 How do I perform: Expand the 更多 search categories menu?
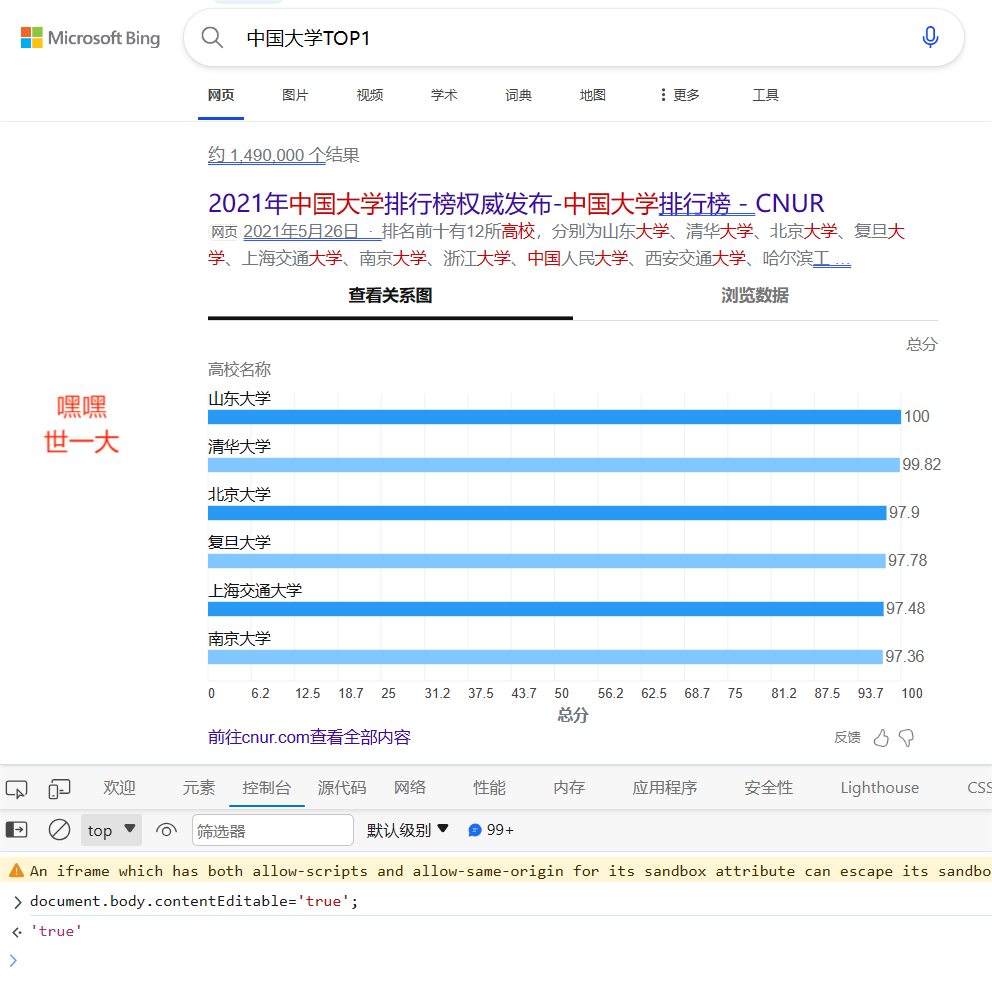pyautogui.click(x=679, y=95)
